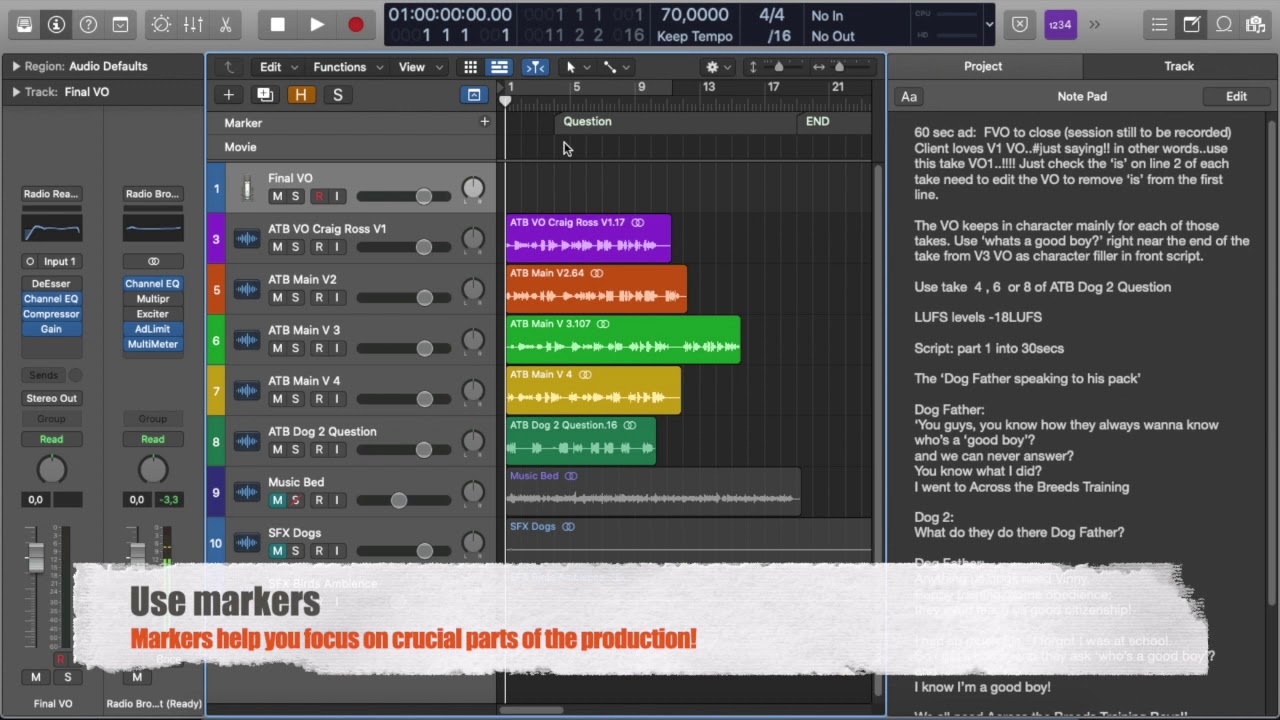
Task: Open the AdLimit plugin slot
Action: click(x=152, y=329)
